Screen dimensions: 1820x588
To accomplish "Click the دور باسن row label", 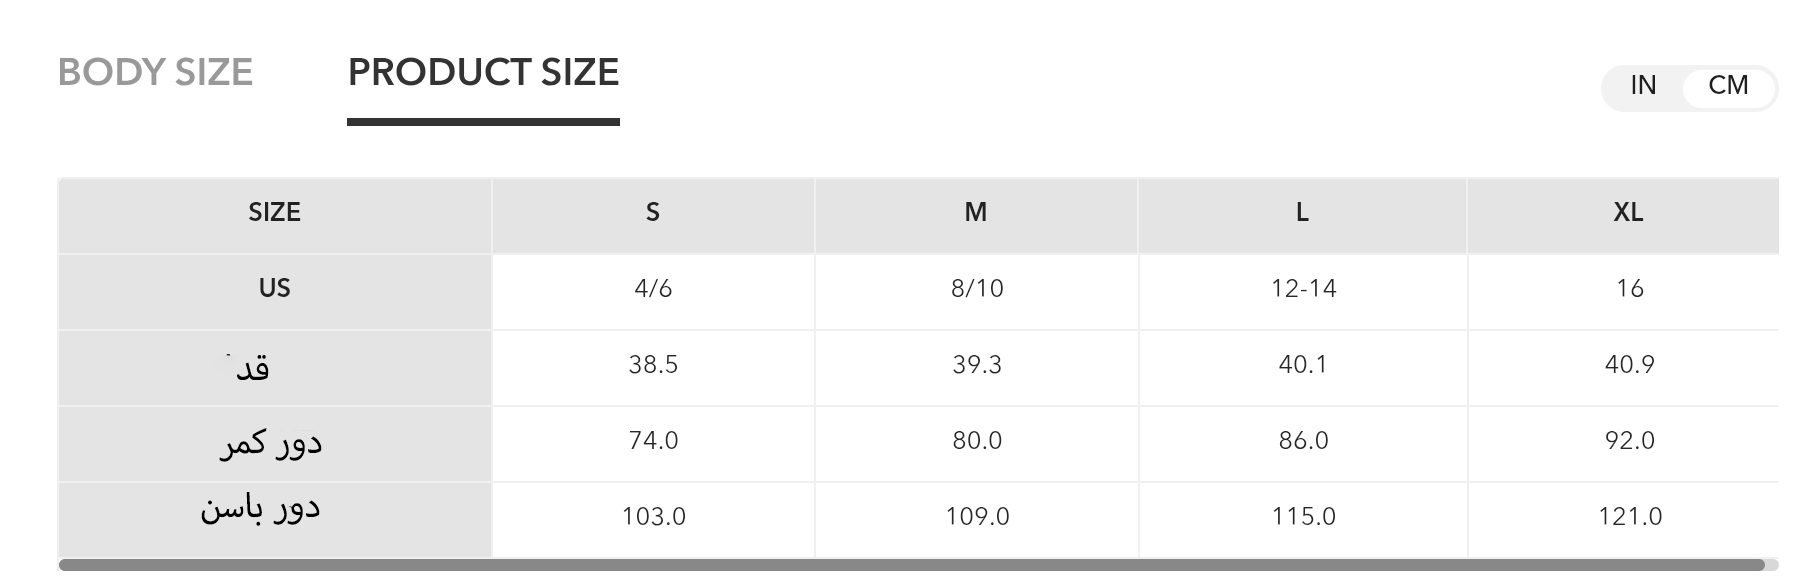I will [x=261, y=510].
